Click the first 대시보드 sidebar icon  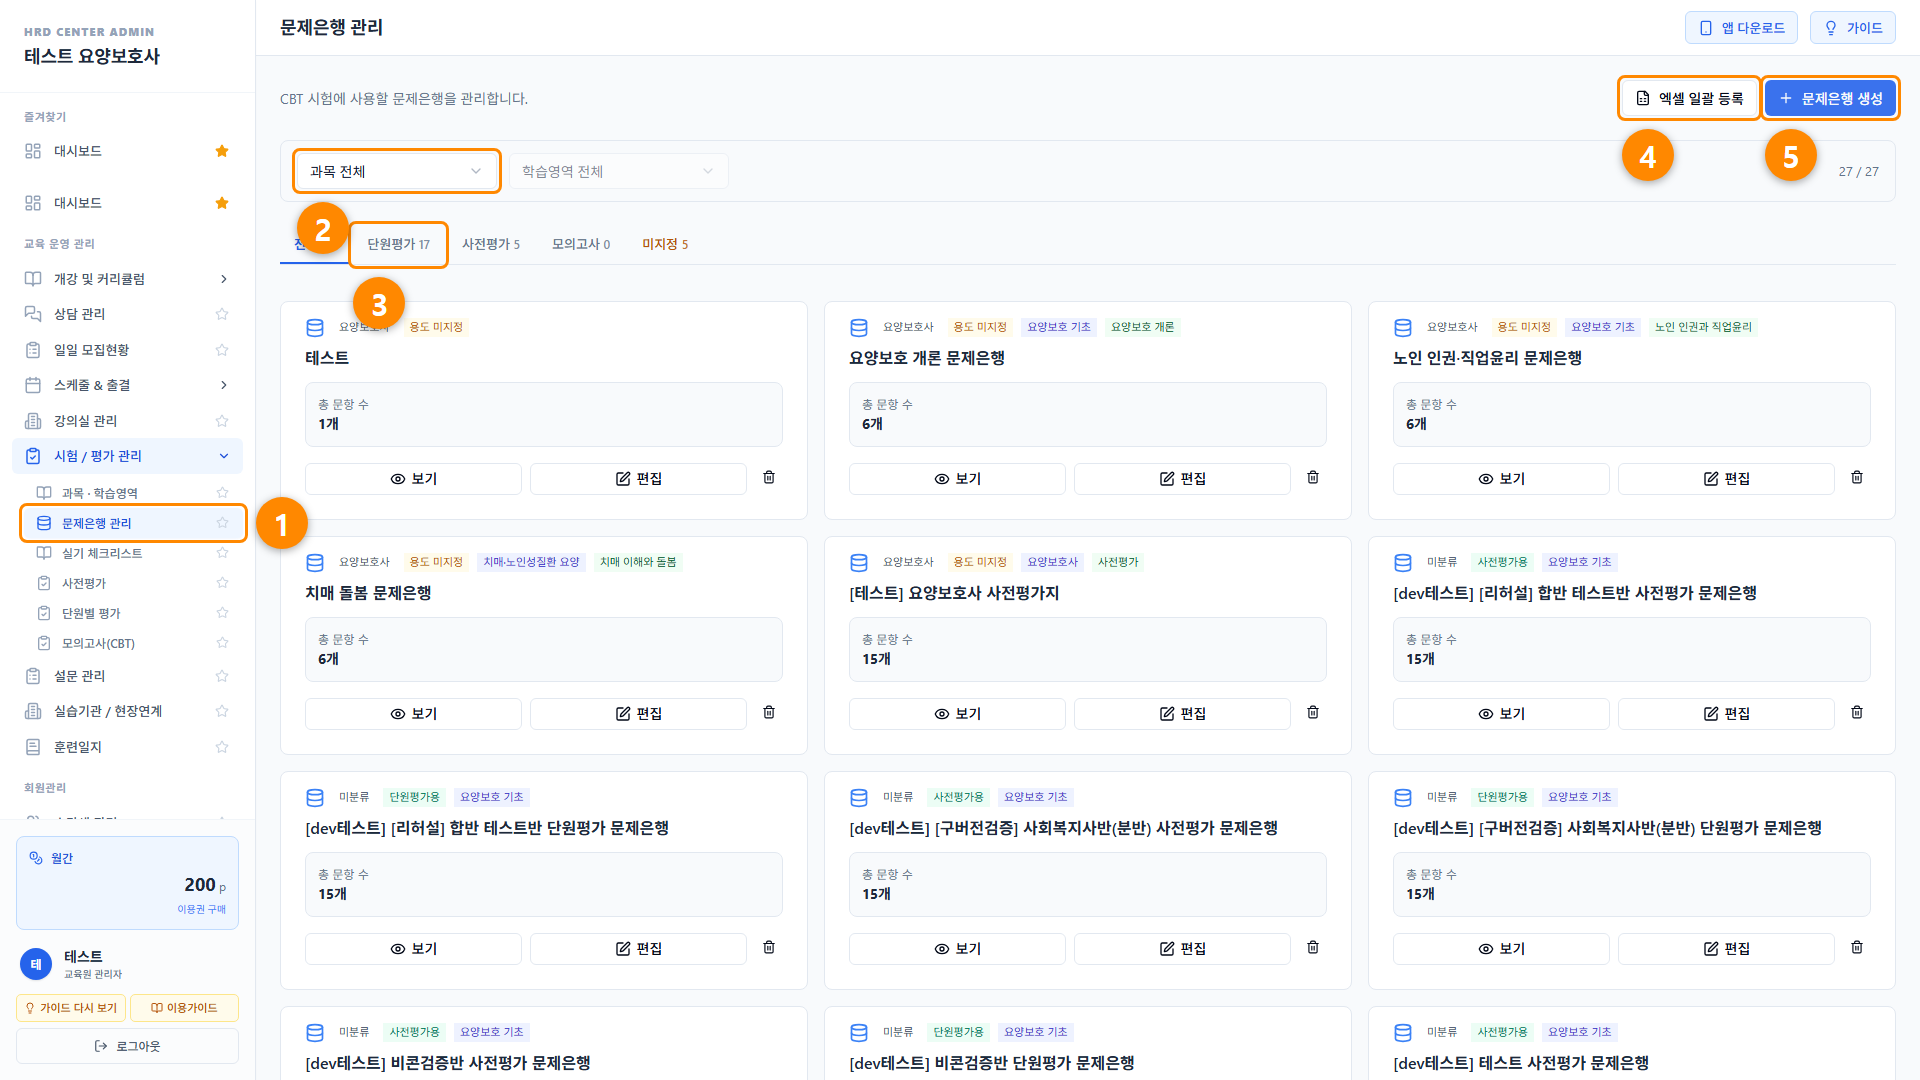[33, 151]
